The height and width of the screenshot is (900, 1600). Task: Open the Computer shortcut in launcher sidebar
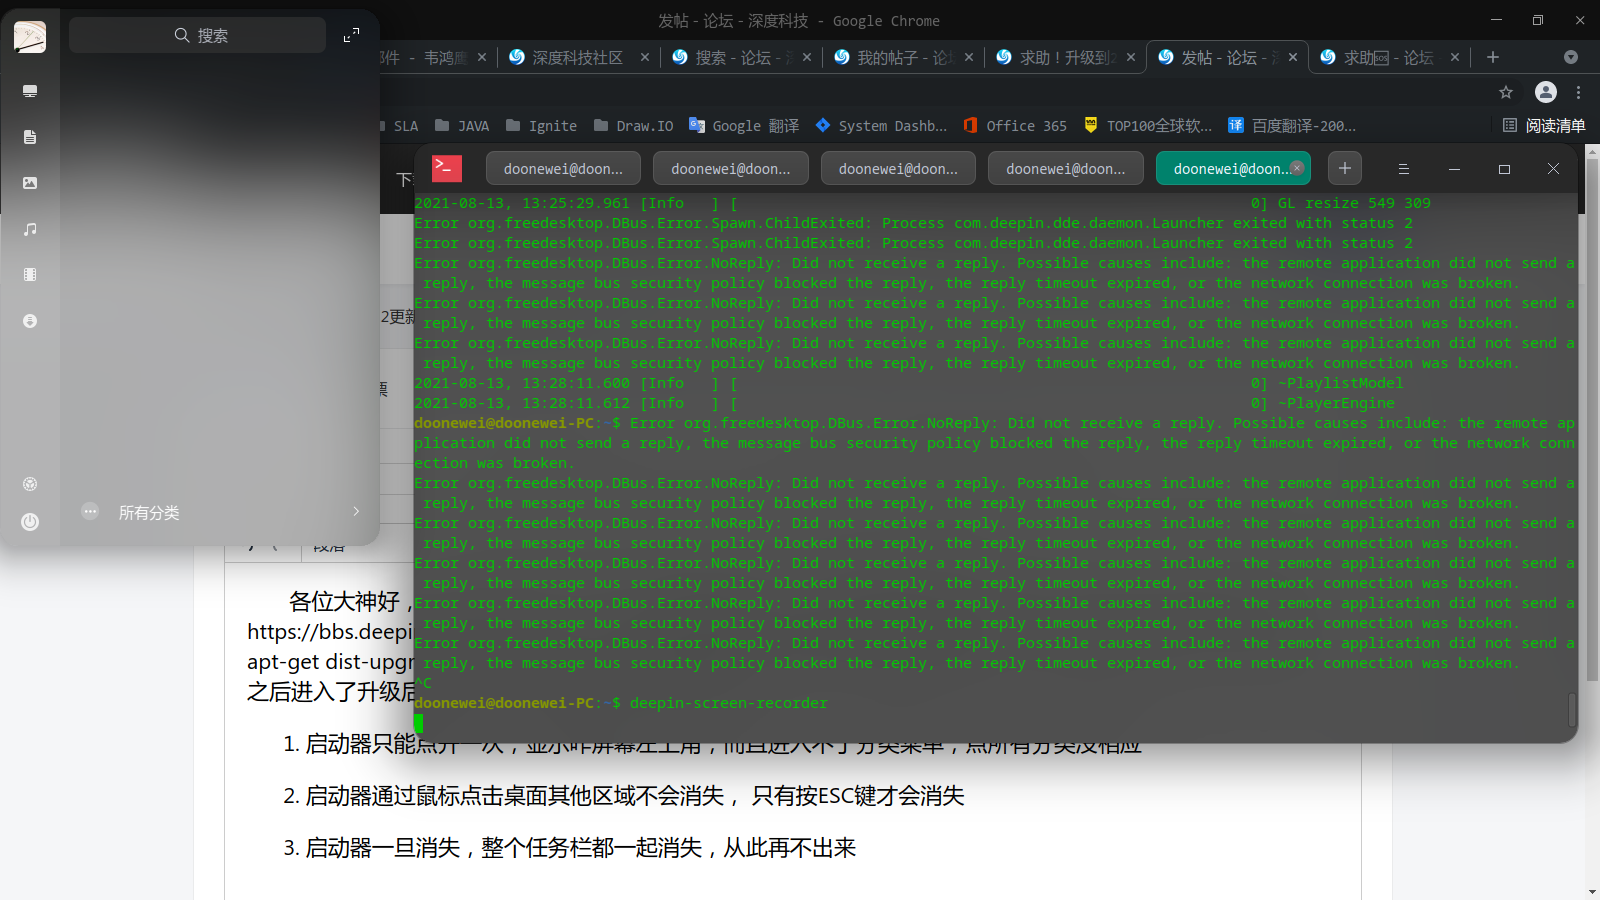pos(30,91)
